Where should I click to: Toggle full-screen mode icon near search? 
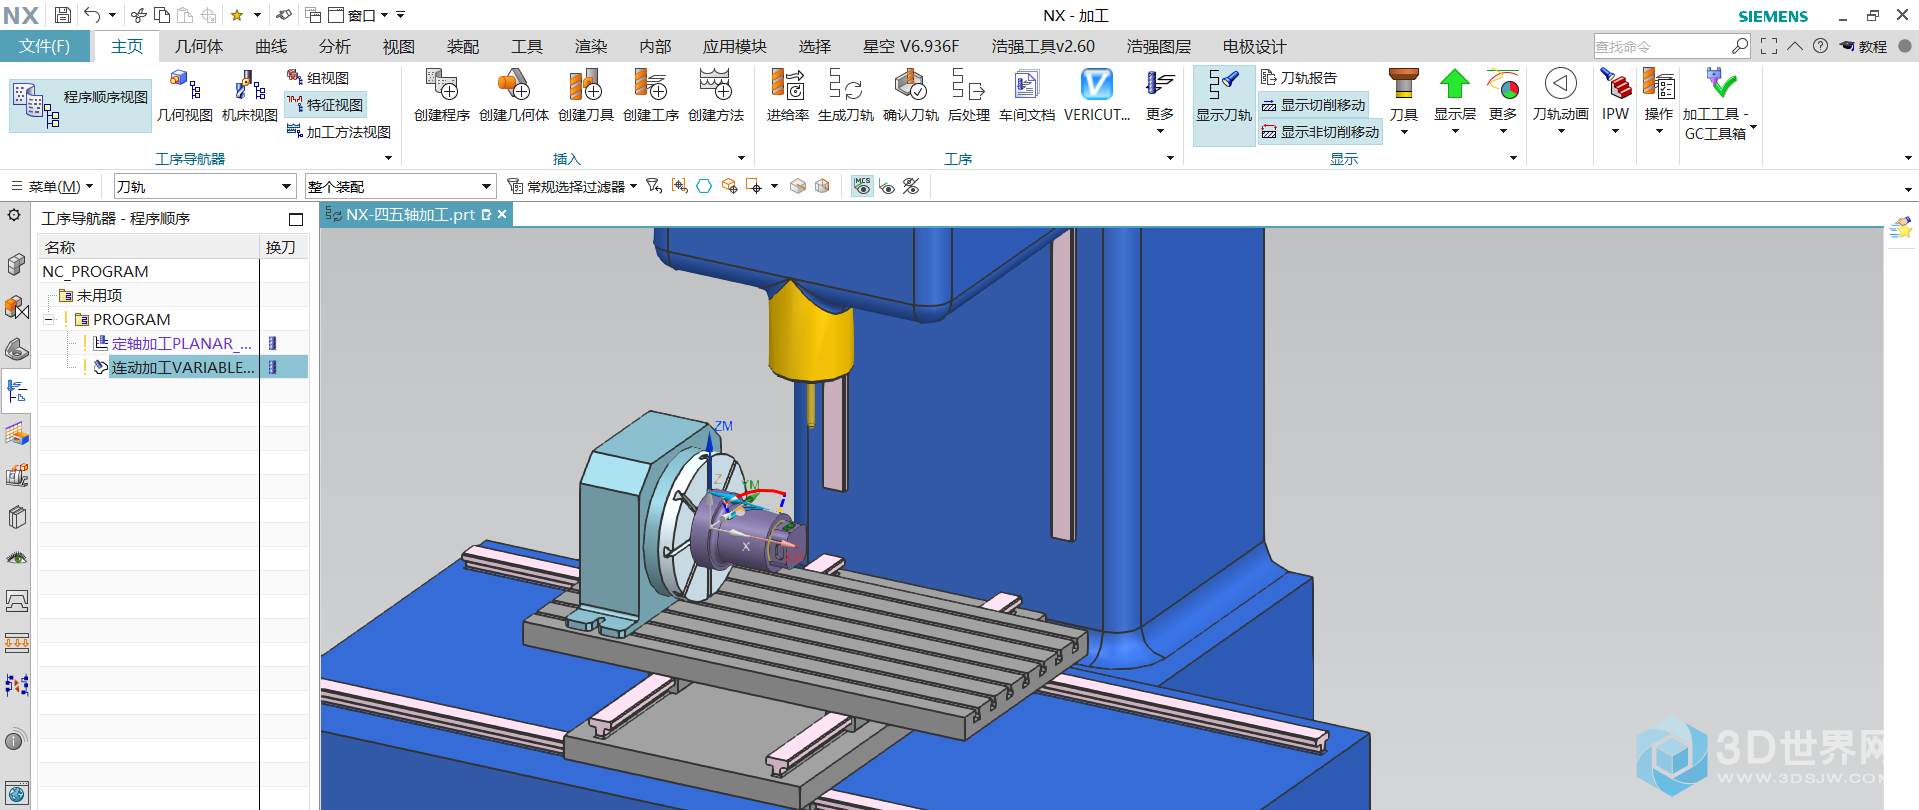pyautogui.click(x=1769, y=46)
